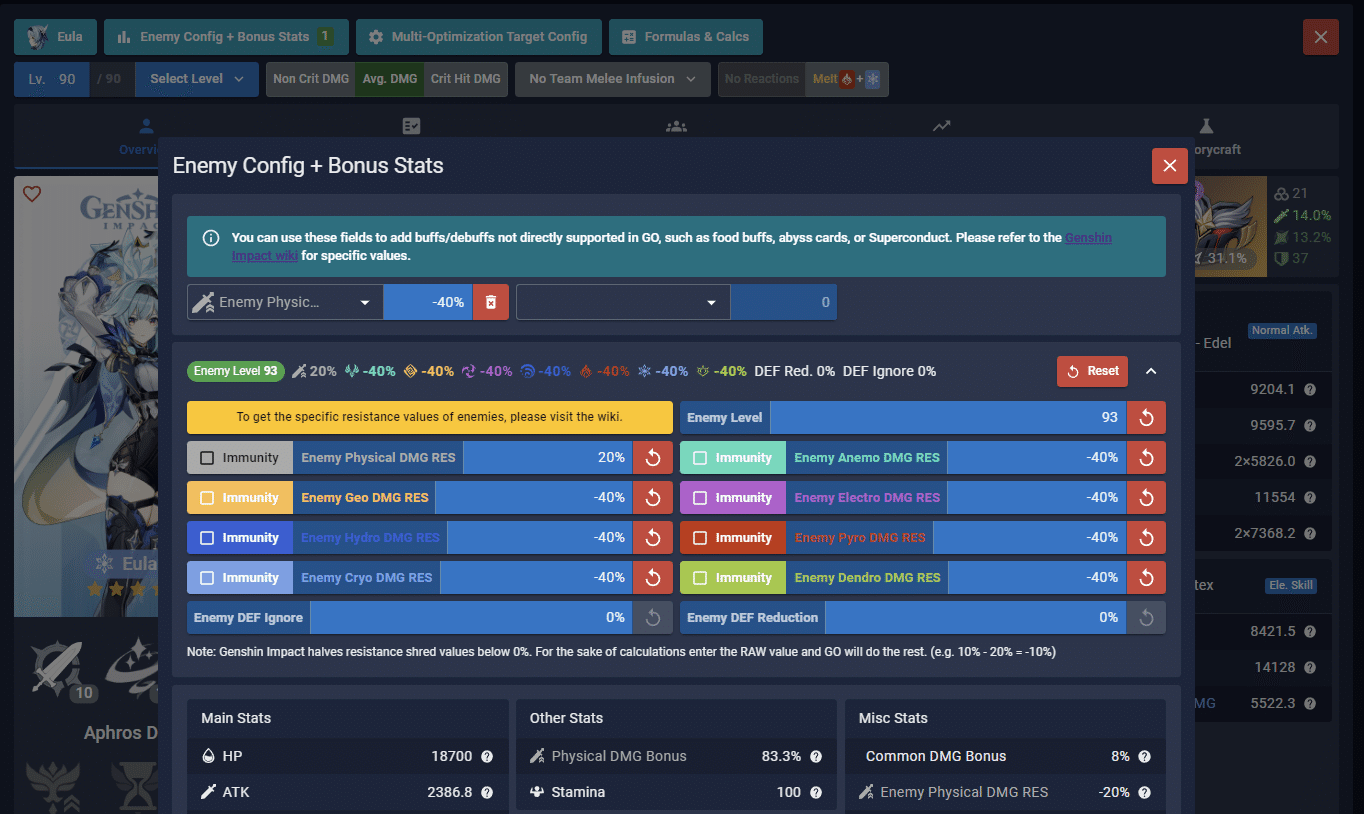Enable Immunity for Enemy Pyro DMG RES
1364x814 pixels.
pos(702,537)
